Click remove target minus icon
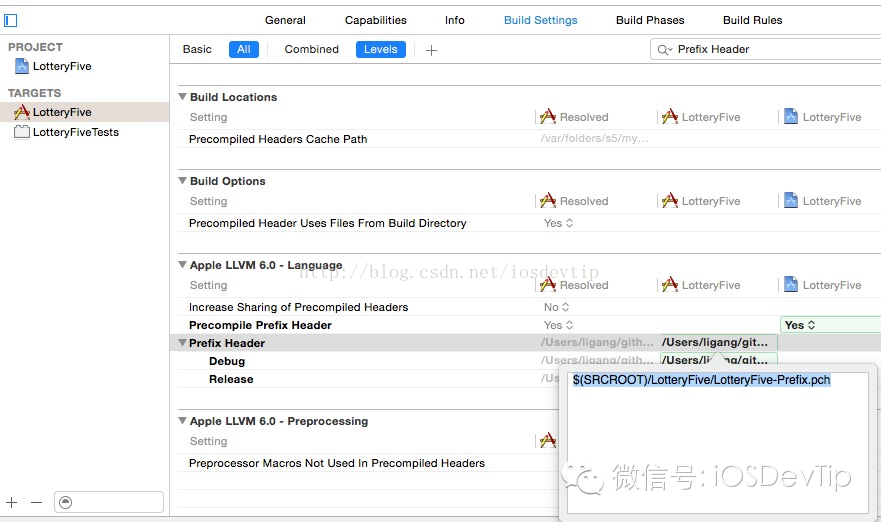This screenshot has height=522, width=881. (x=37, y=502)
